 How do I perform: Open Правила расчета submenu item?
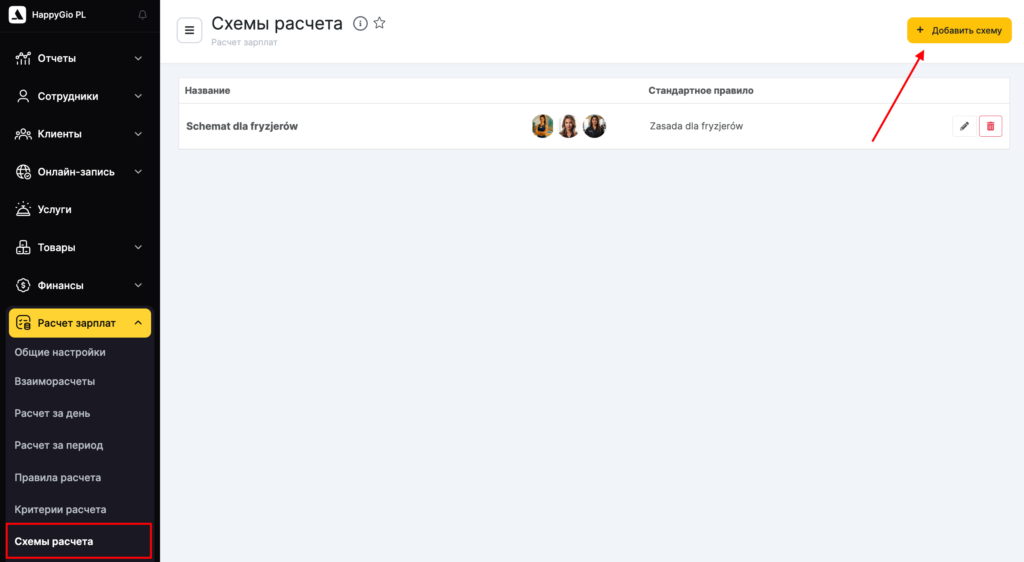coord(57,477)
